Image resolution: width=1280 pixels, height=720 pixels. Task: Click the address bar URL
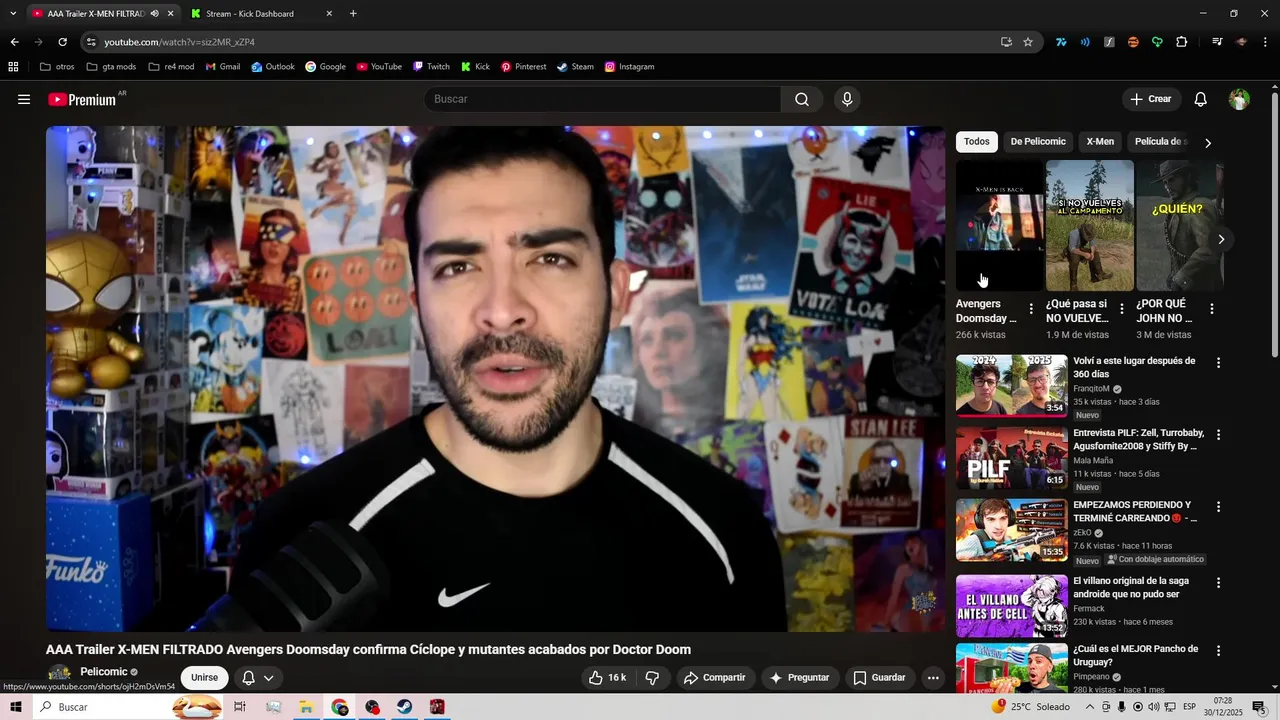tap(180, 42)
